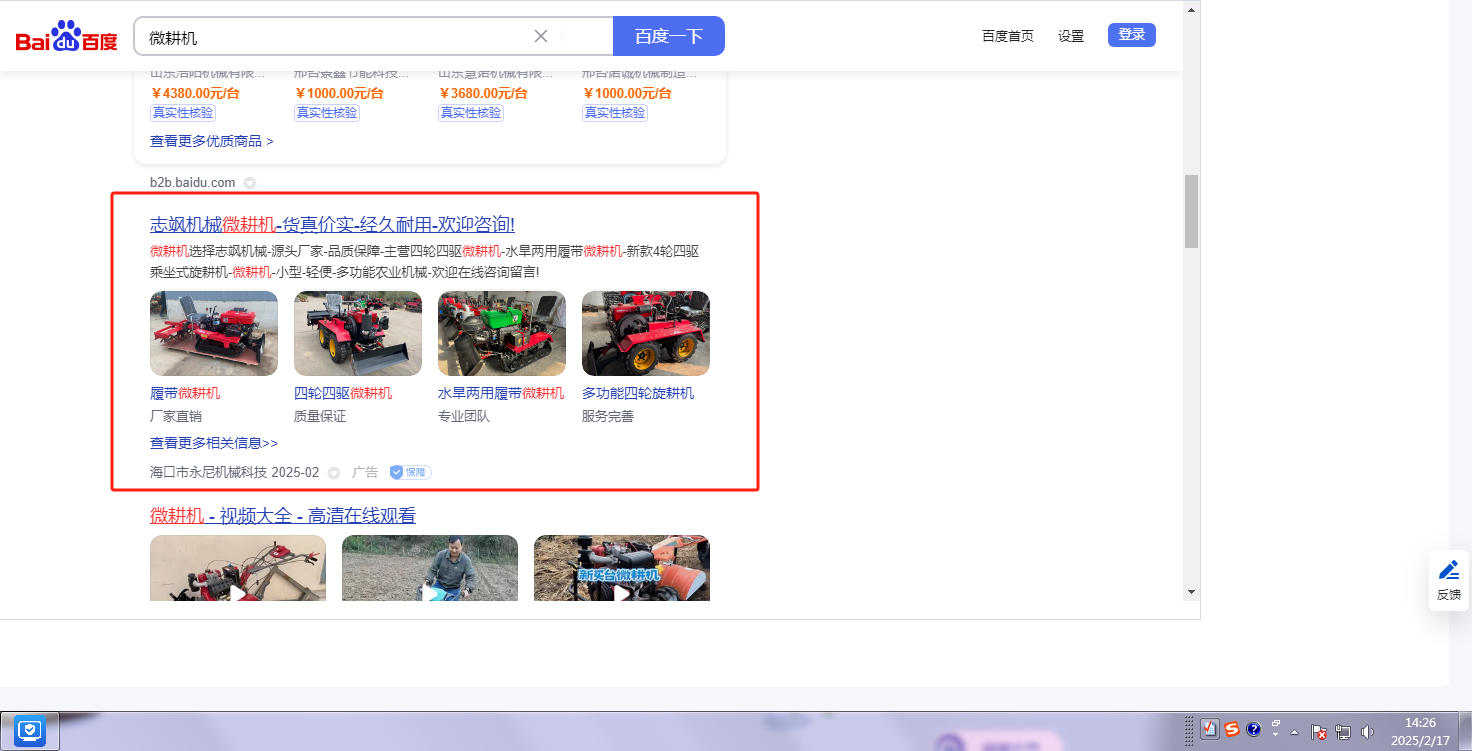Click the 广告 ad label
The image size is (1472, 751).
coord(365,472)
